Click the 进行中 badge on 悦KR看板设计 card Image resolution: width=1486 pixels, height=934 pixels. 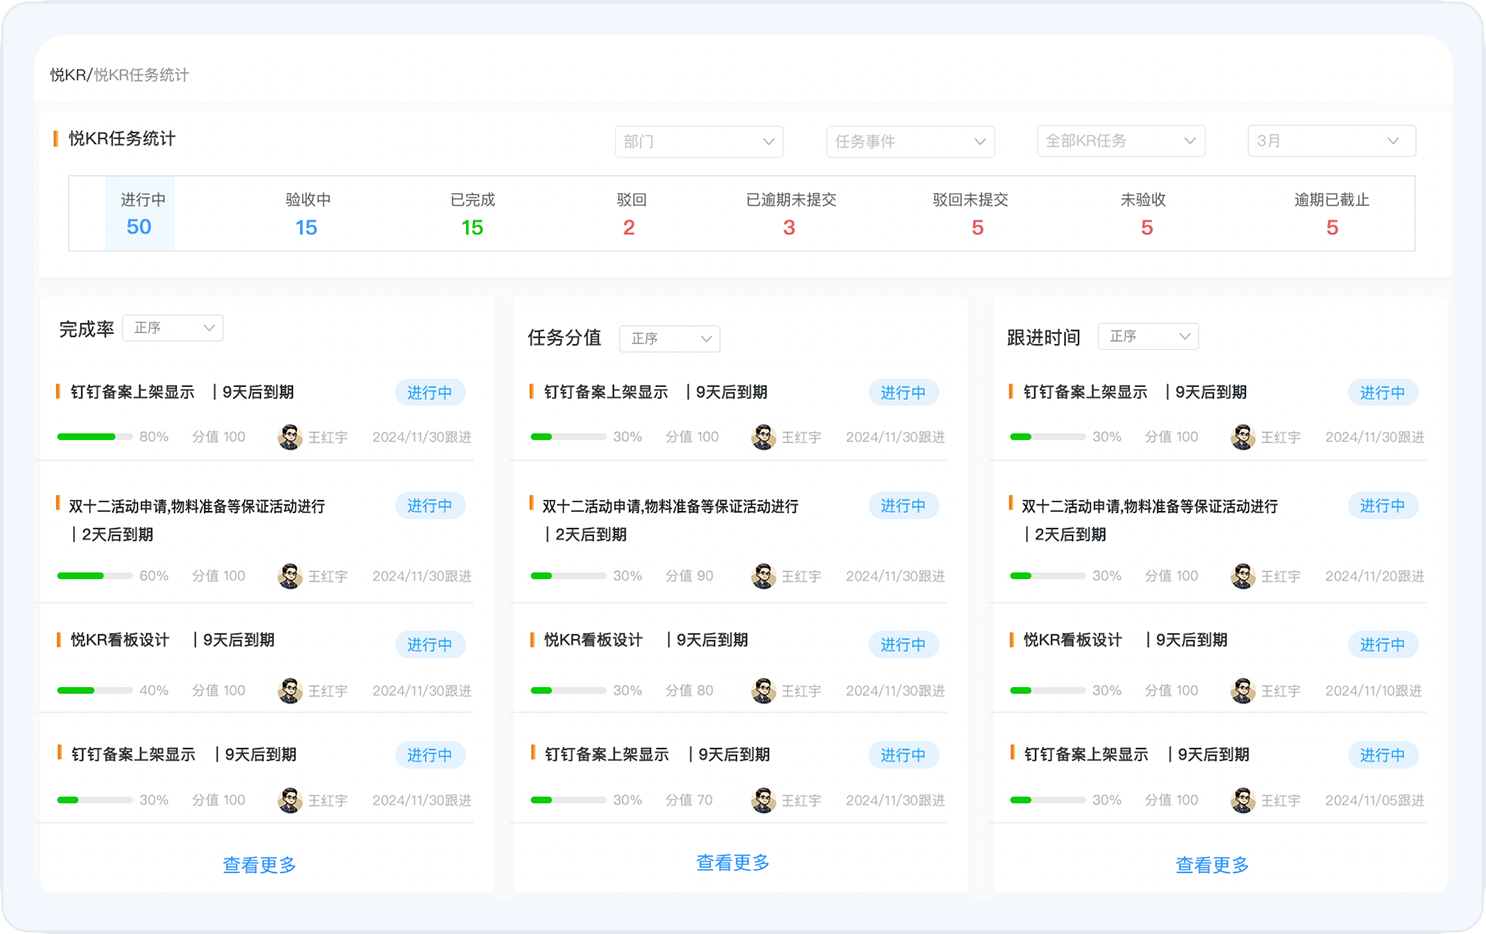(x=430, y=644)
